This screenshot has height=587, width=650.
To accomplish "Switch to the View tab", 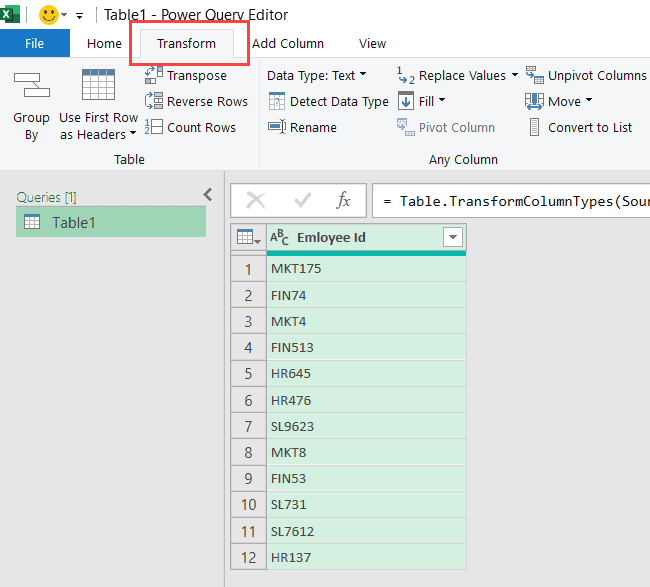I will click(x=372, y=43).
